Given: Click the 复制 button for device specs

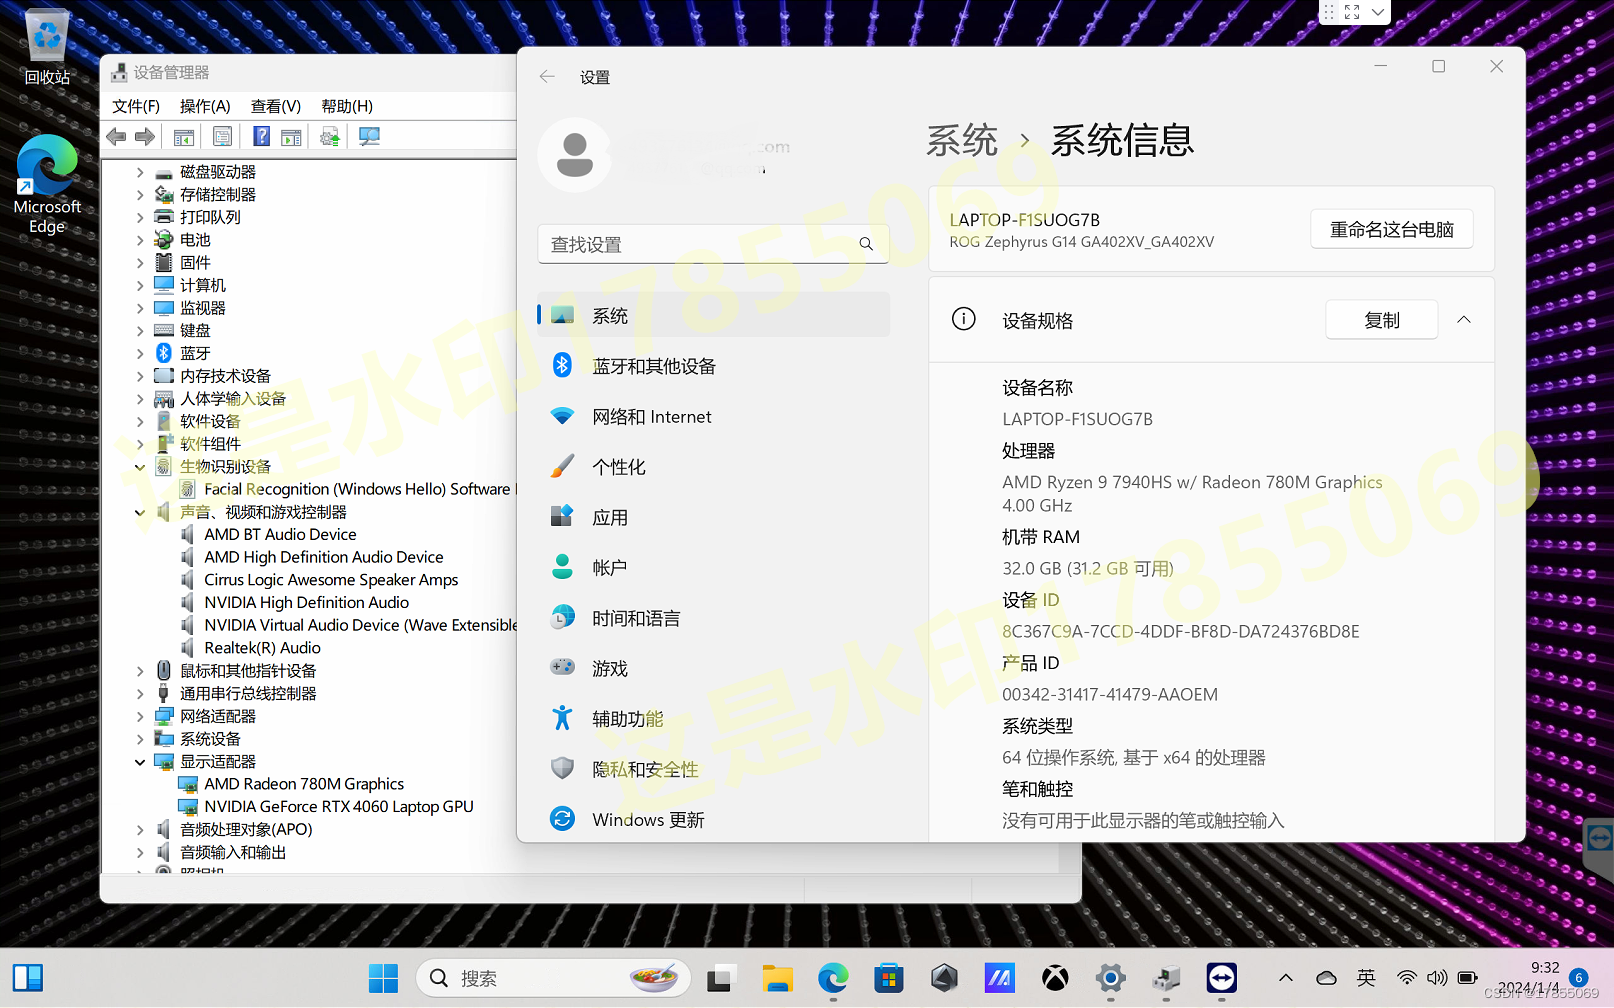Looking at the screenshot, I should coord(1382,320).
